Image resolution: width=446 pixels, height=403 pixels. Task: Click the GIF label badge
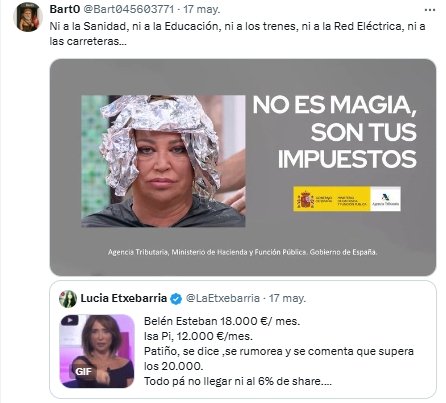click(83, 371)
